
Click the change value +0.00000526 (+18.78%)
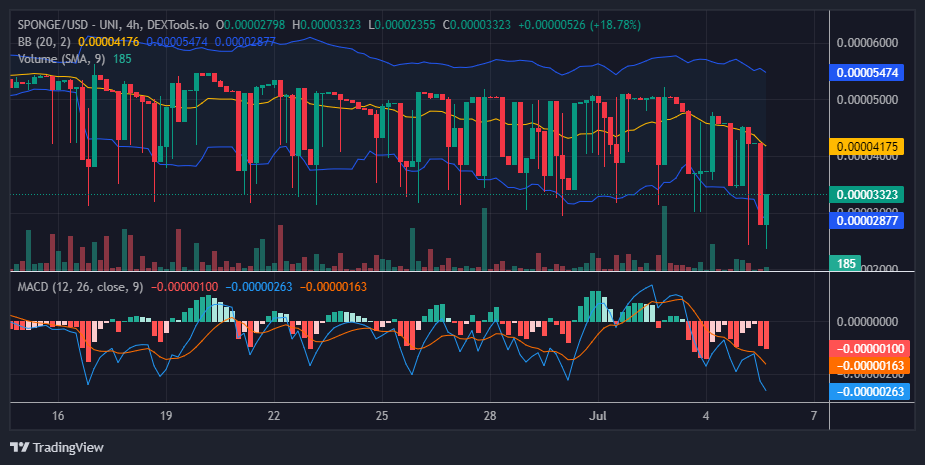point(579,25)
